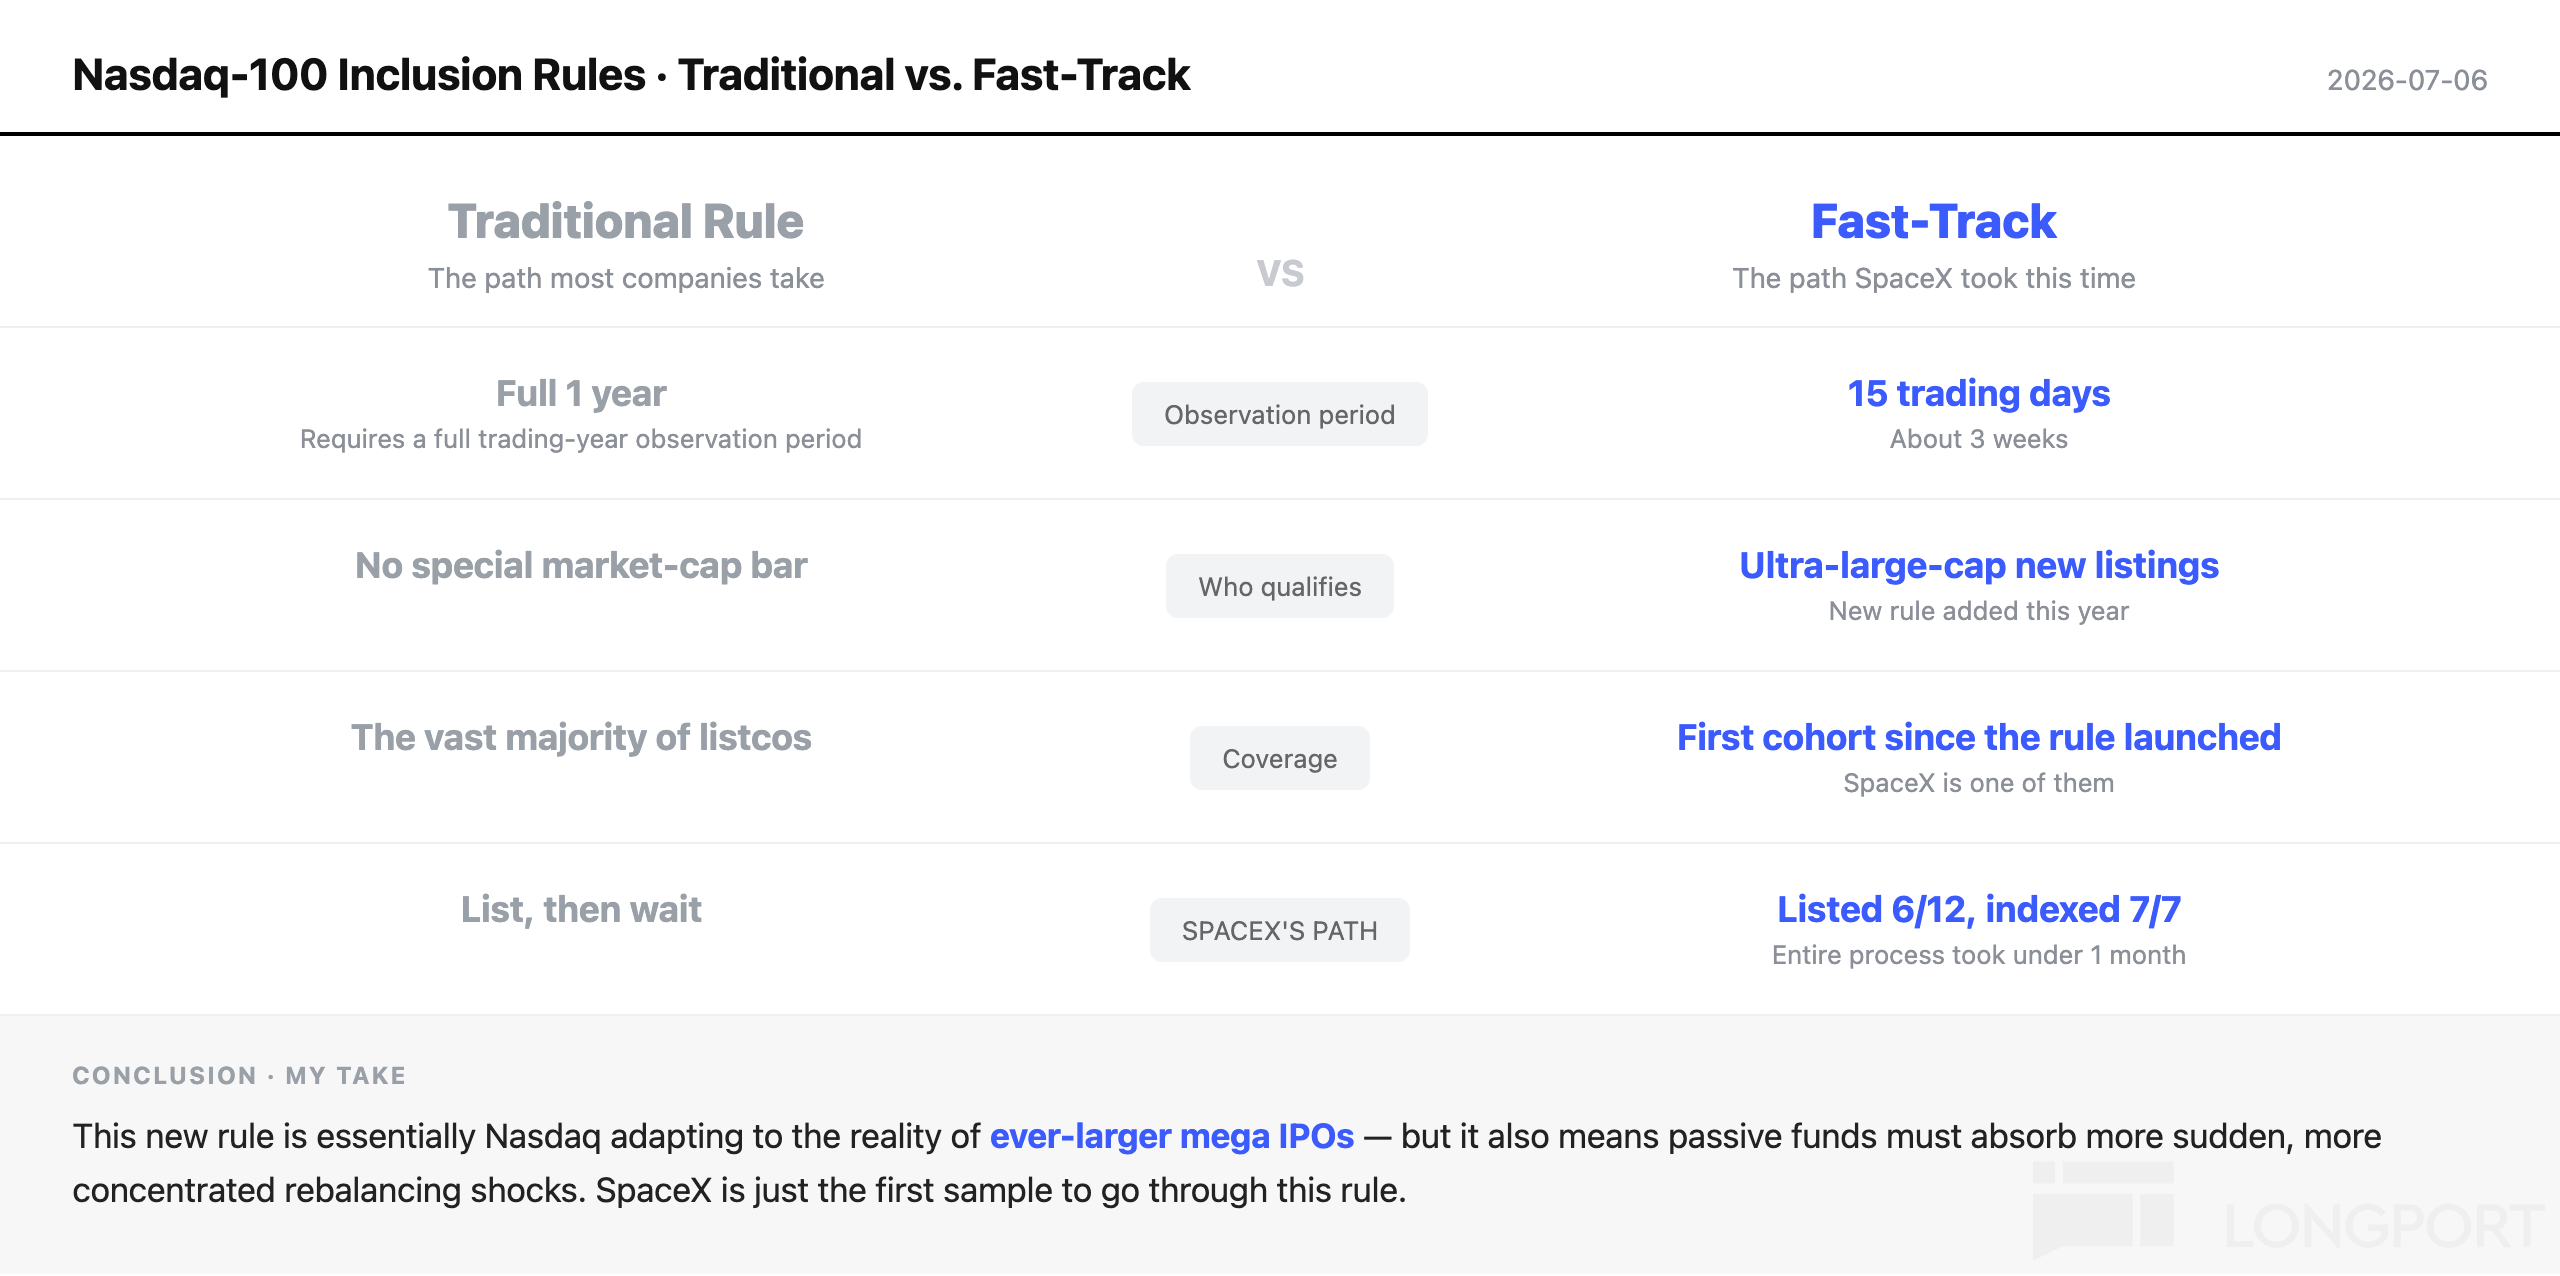Click the Coverage label pill
Screen dimensions: 2560x1276
(x=1279, y=758)
